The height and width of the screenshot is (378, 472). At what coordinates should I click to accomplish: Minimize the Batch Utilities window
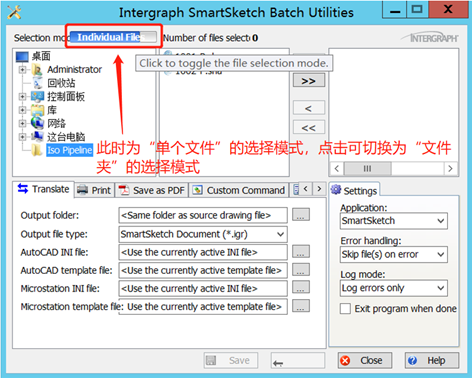coord(395,10)
